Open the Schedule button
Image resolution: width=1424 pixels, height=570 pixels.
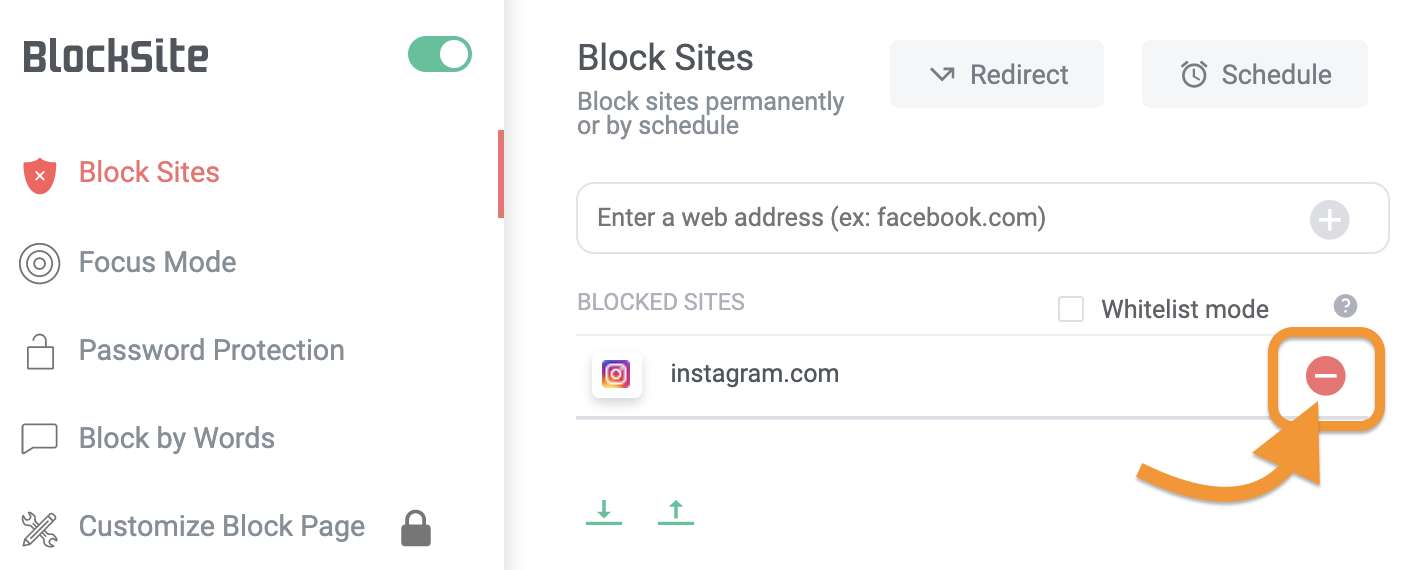coord(1254,74)
